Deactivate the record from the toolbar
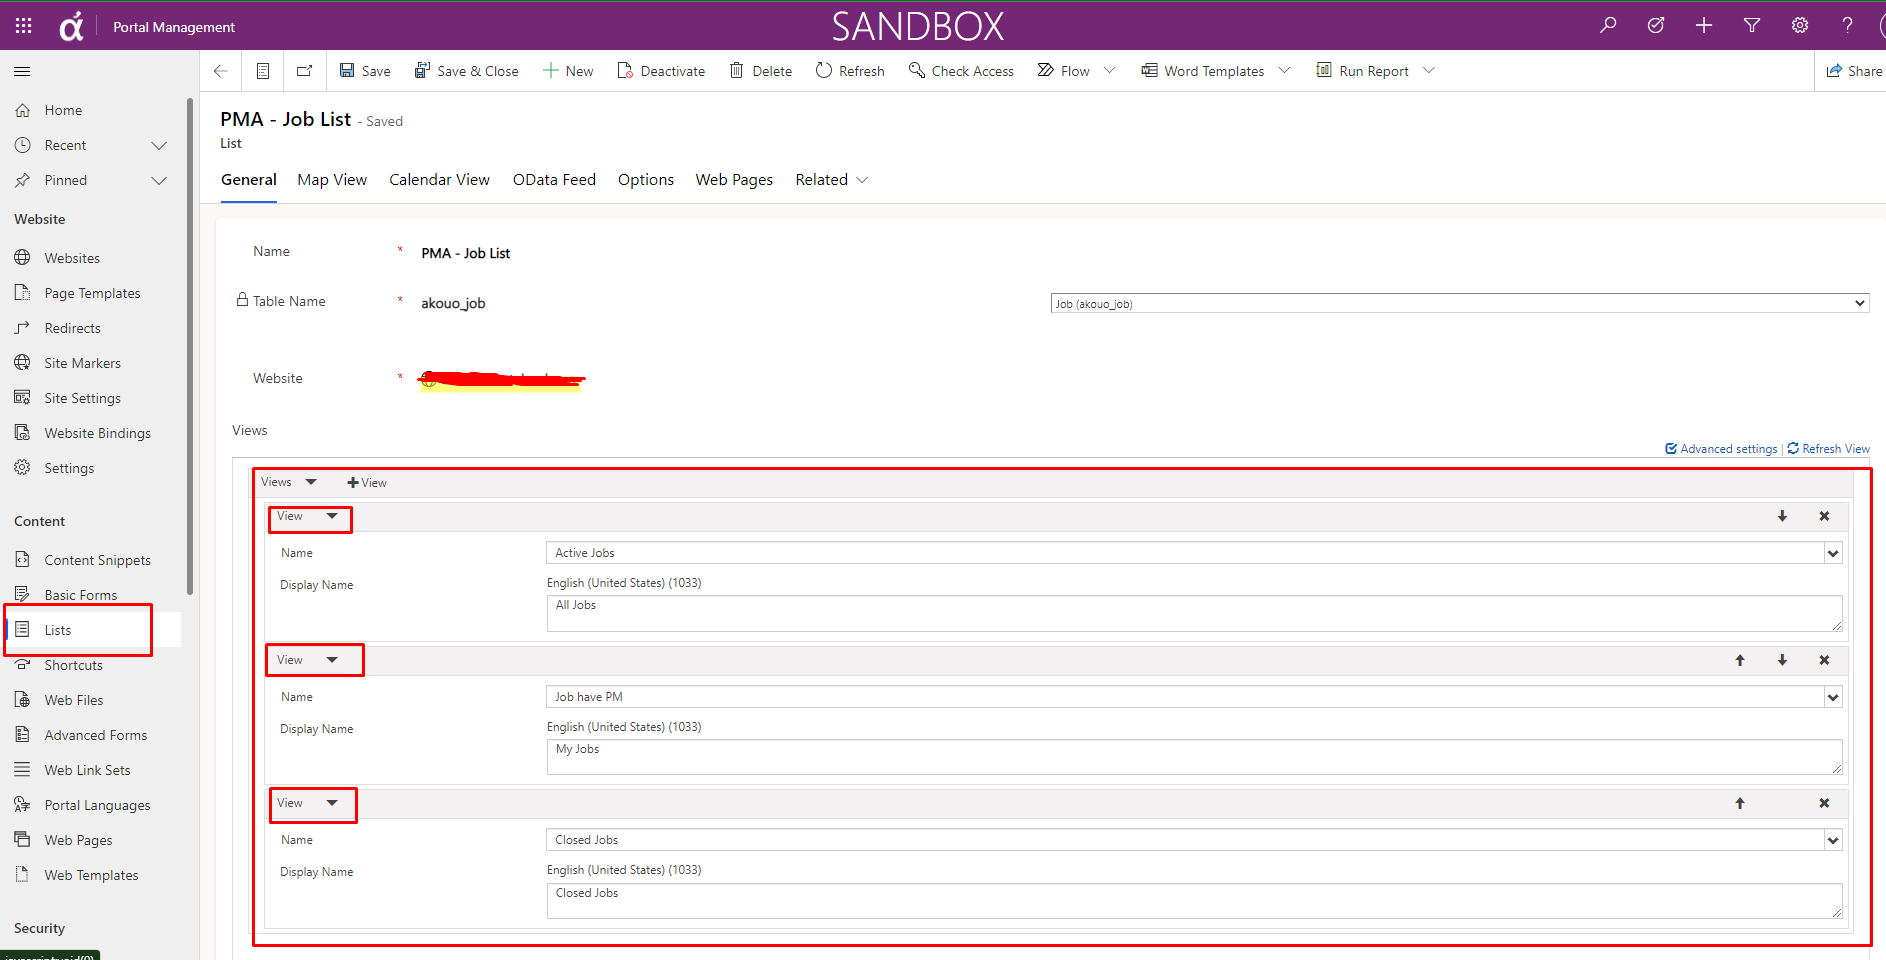The height and width of the screenshot is (960, 1886). click(x=661, y=70)
